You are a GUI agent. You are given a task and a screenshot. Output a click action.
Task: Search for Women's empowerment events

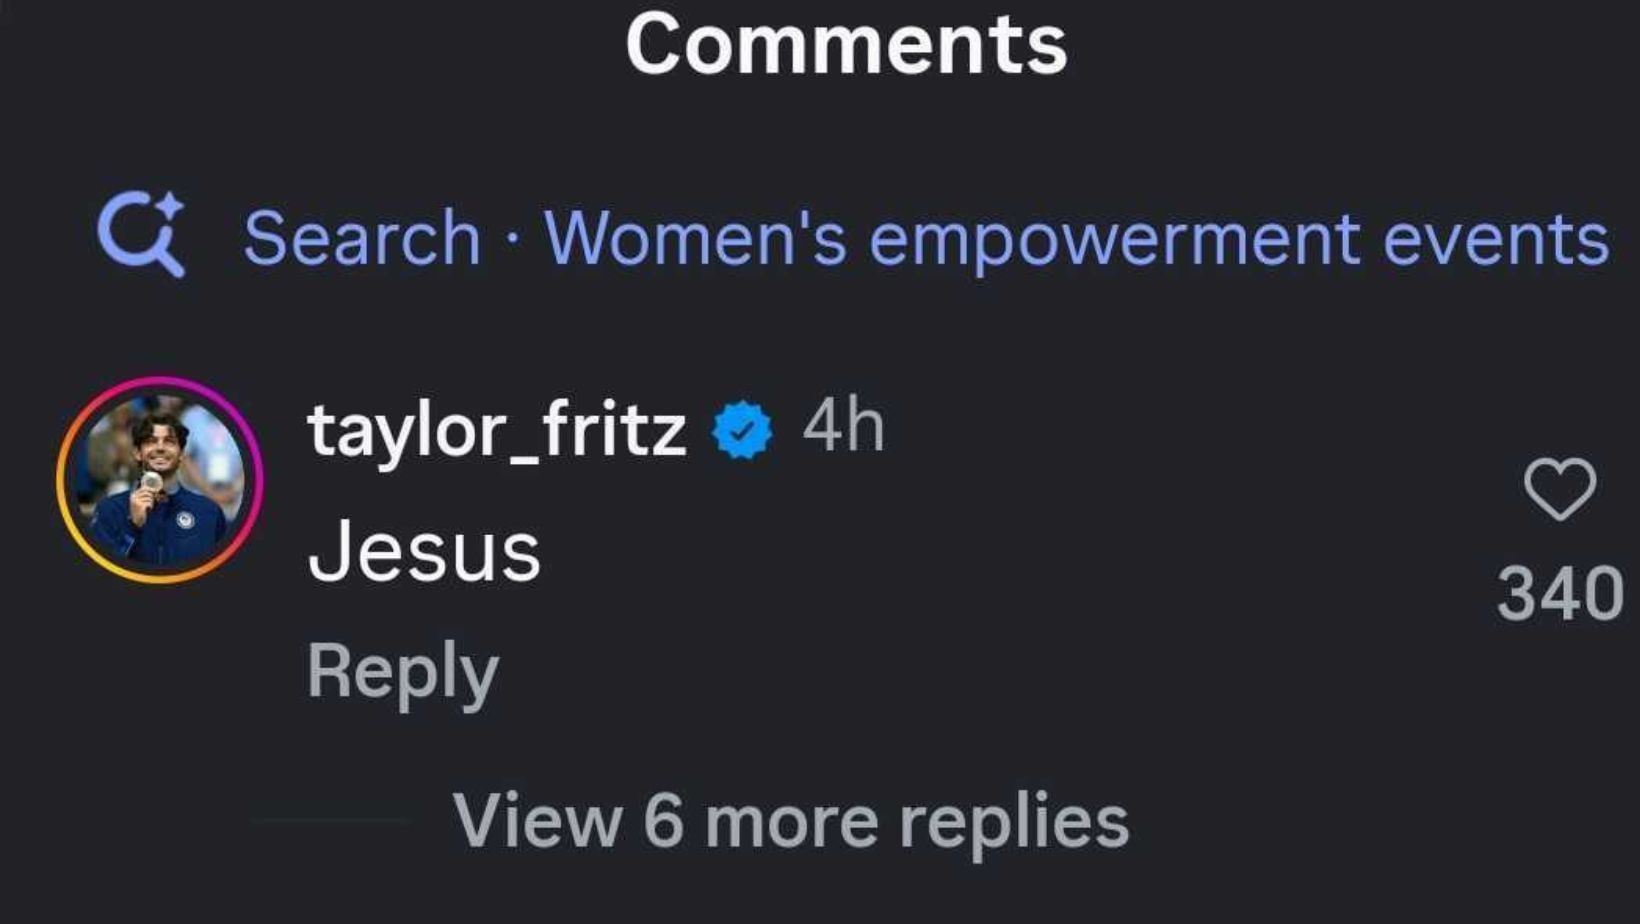pyautogui.click(x=1076, y=240)
